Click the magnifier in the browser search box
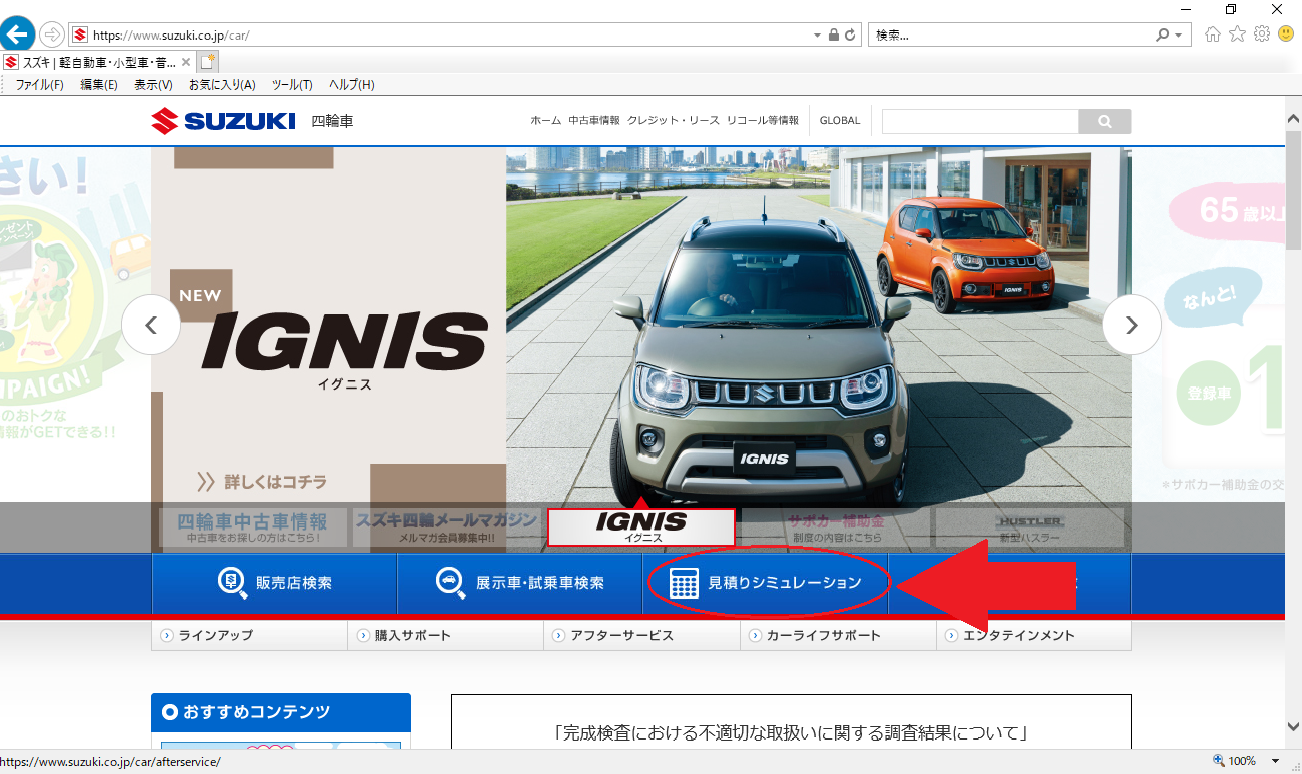The image size is (1302, 774). pyautogui.click(x=1163, y=35)
